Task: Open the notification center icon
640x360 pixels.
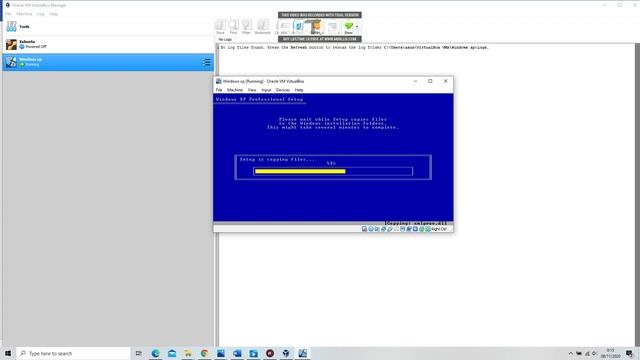Action: coord(629,353)
